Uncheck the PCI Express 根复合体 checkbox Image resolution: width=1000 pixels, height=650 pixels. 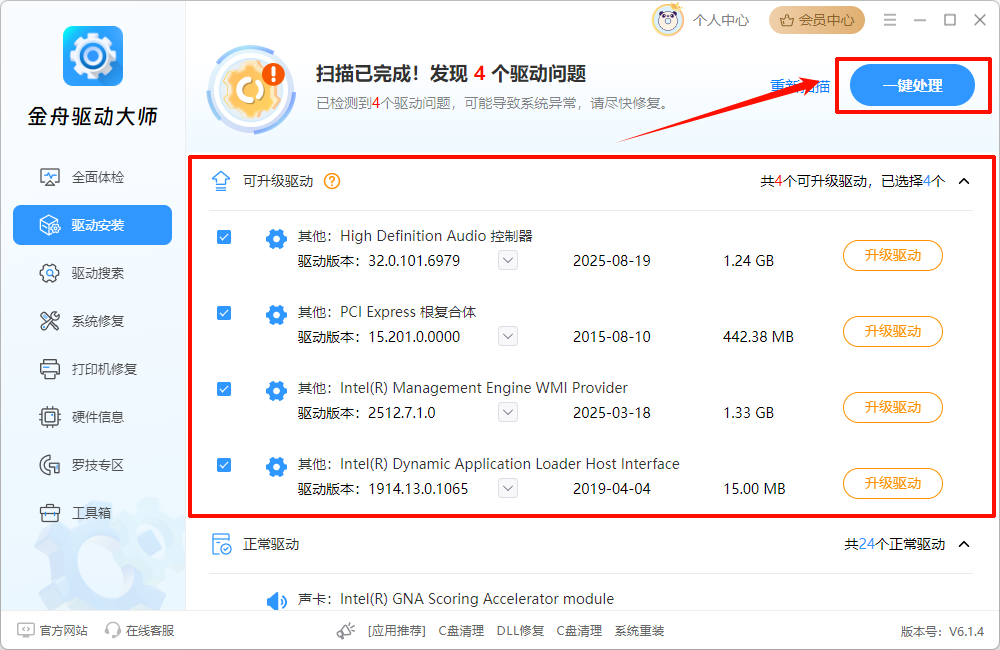click(224, 313)
